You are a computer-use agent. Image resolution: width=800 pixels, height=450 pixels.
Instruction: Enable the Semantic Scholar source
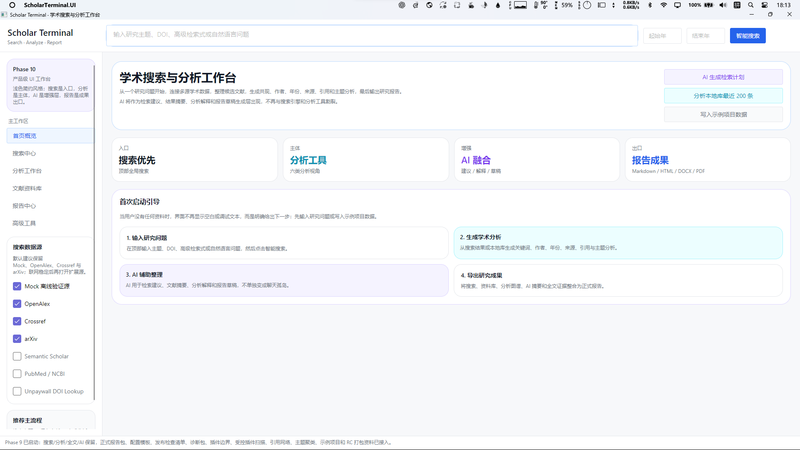[17, 356]
